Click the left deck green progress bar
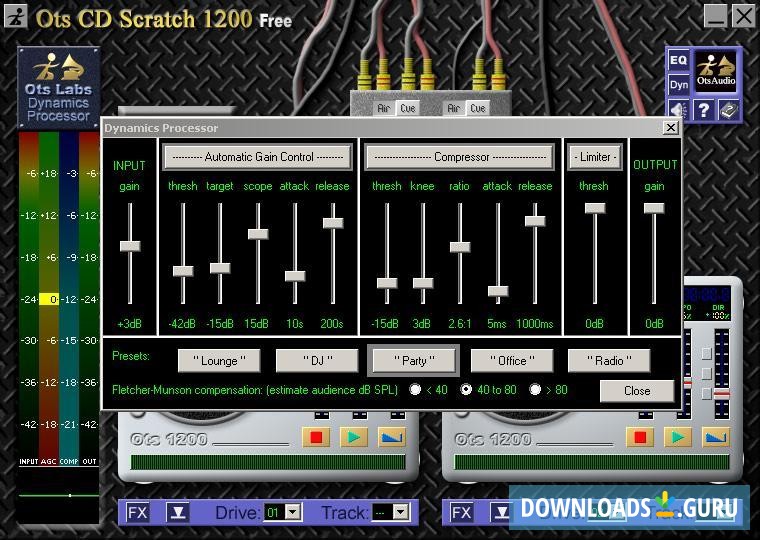 coord(268,462)
